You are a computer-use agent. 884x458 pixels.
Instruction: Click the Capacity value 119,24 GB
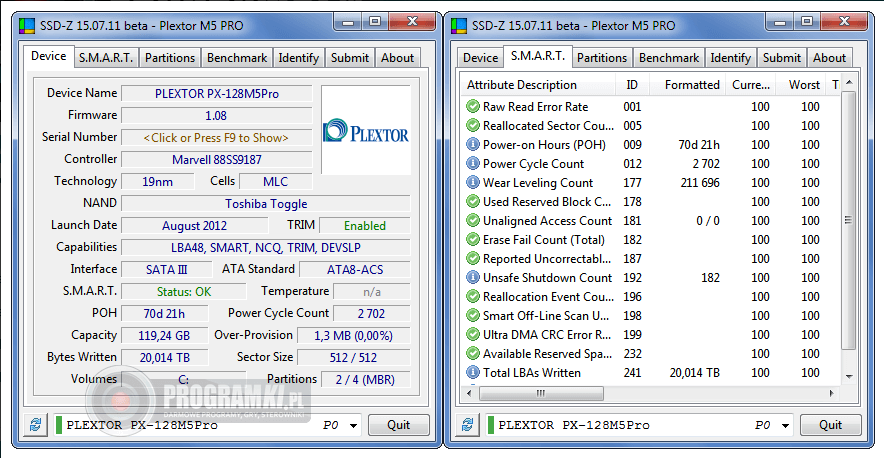[x=165, y=336]
